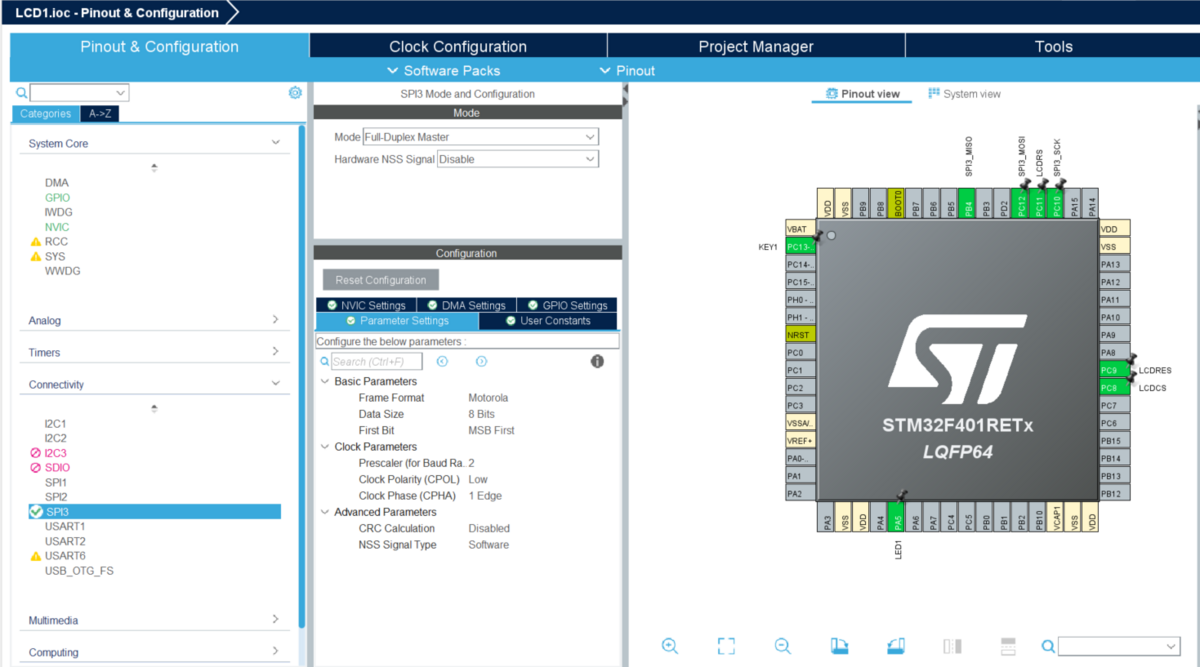This screenshot has height=667, width=1200.
Task: Switch to the Tools tab
Action: coord(1053,46)
